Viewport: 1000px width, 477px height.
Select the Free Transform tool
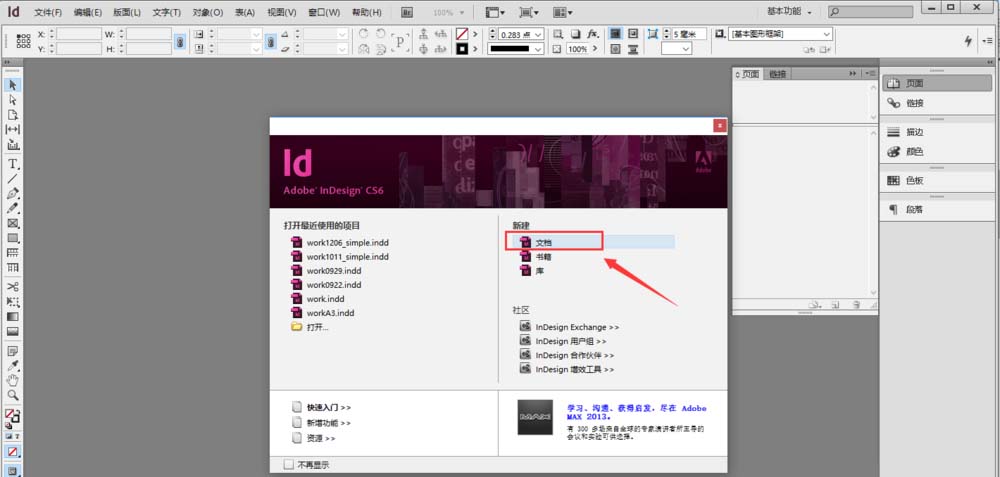pos(13,302)
